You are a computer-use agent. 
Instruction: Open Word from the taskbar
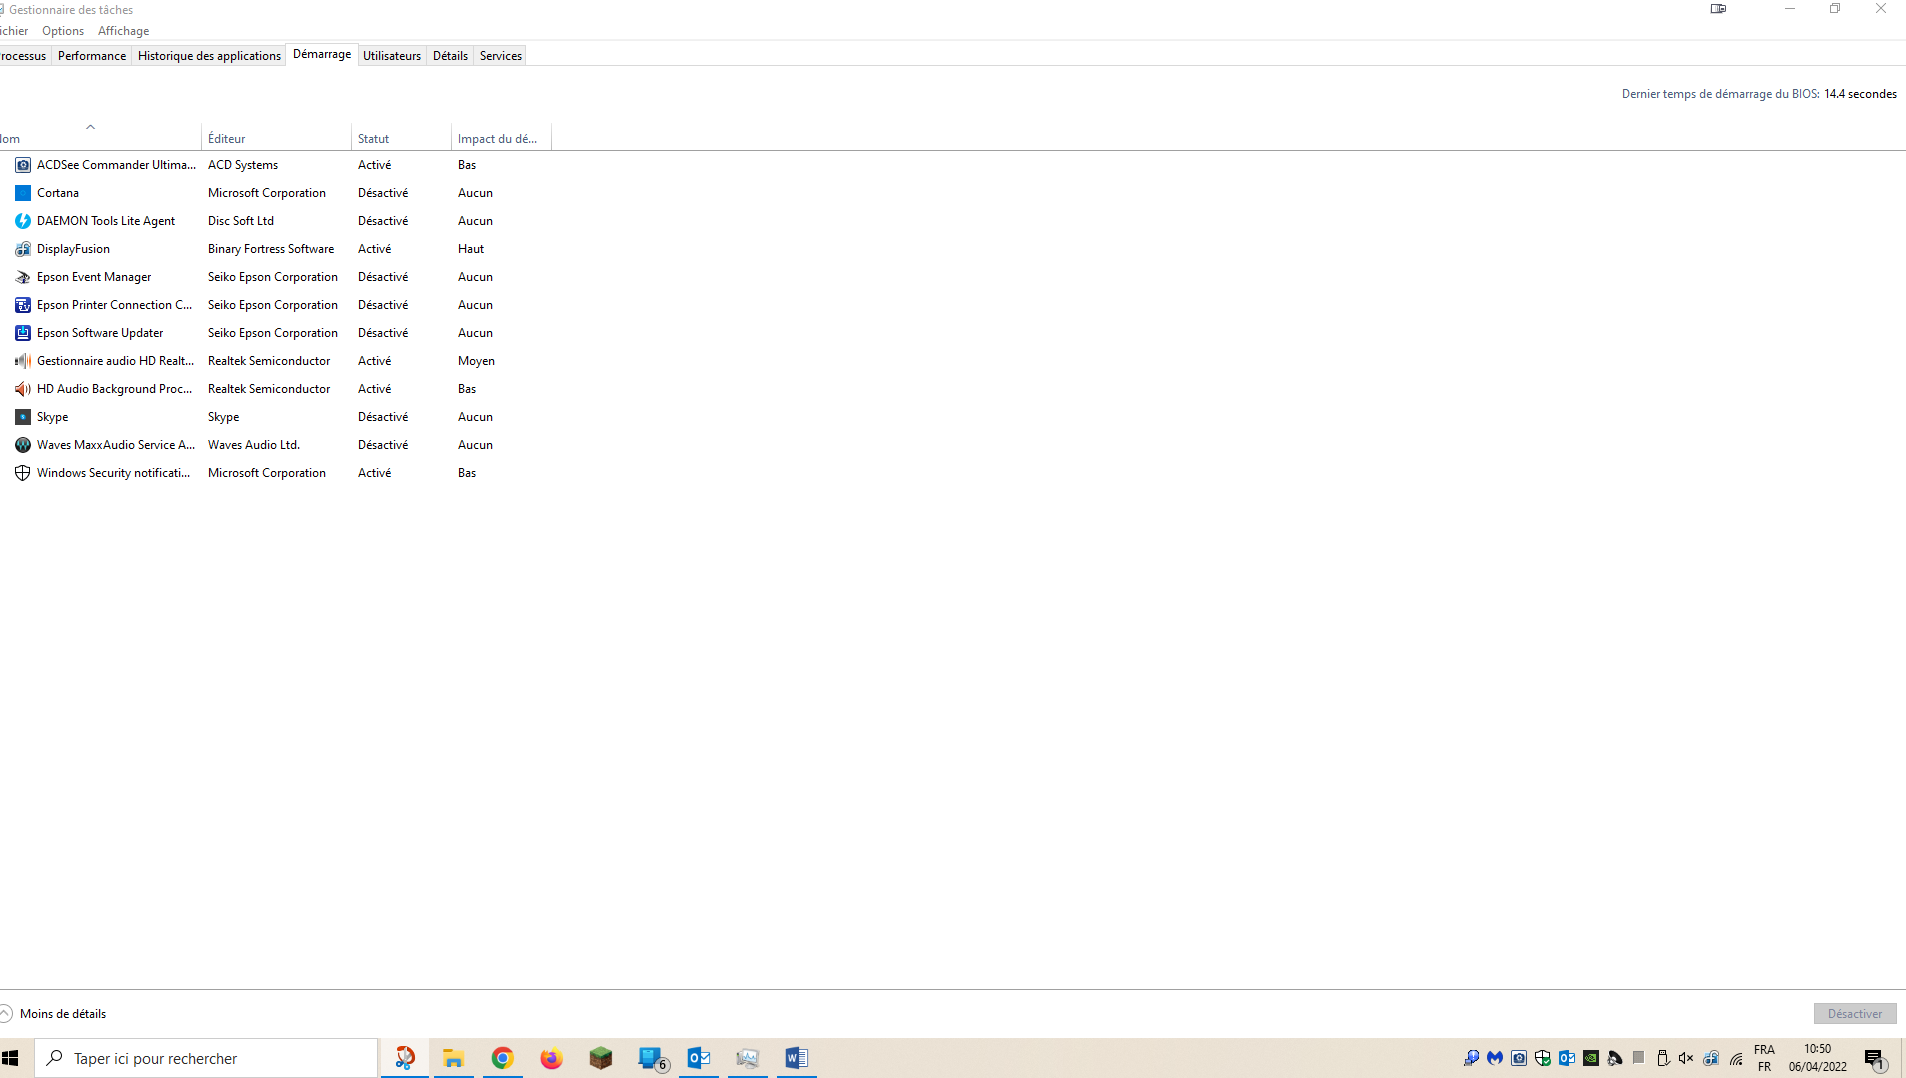pyautogui.click(x=797, y=1058)
